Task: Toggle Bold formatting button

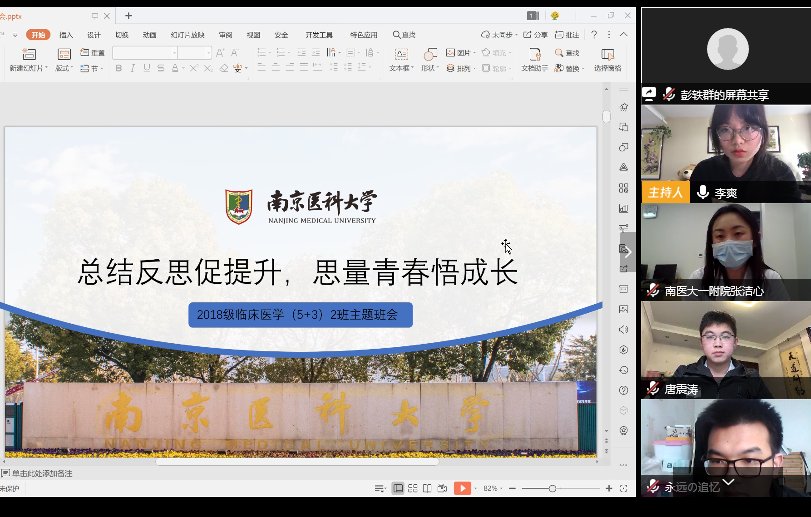Action: click(118, 69)
